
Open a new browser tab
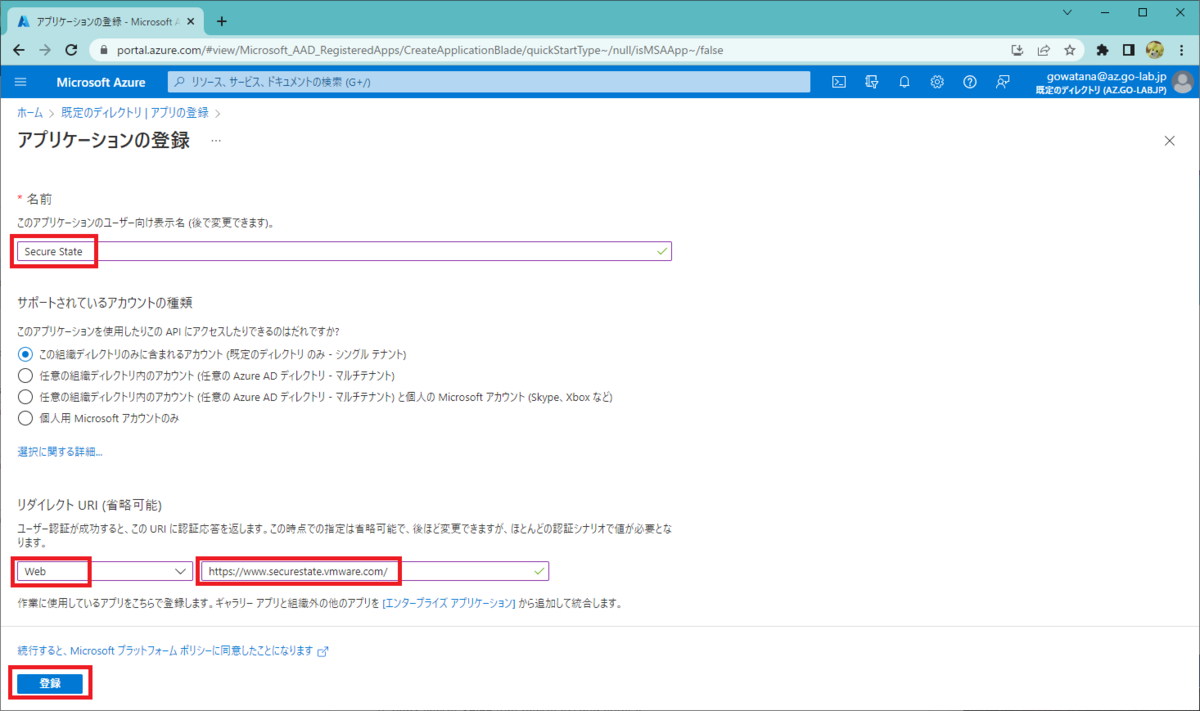click(x=222, y=21)
